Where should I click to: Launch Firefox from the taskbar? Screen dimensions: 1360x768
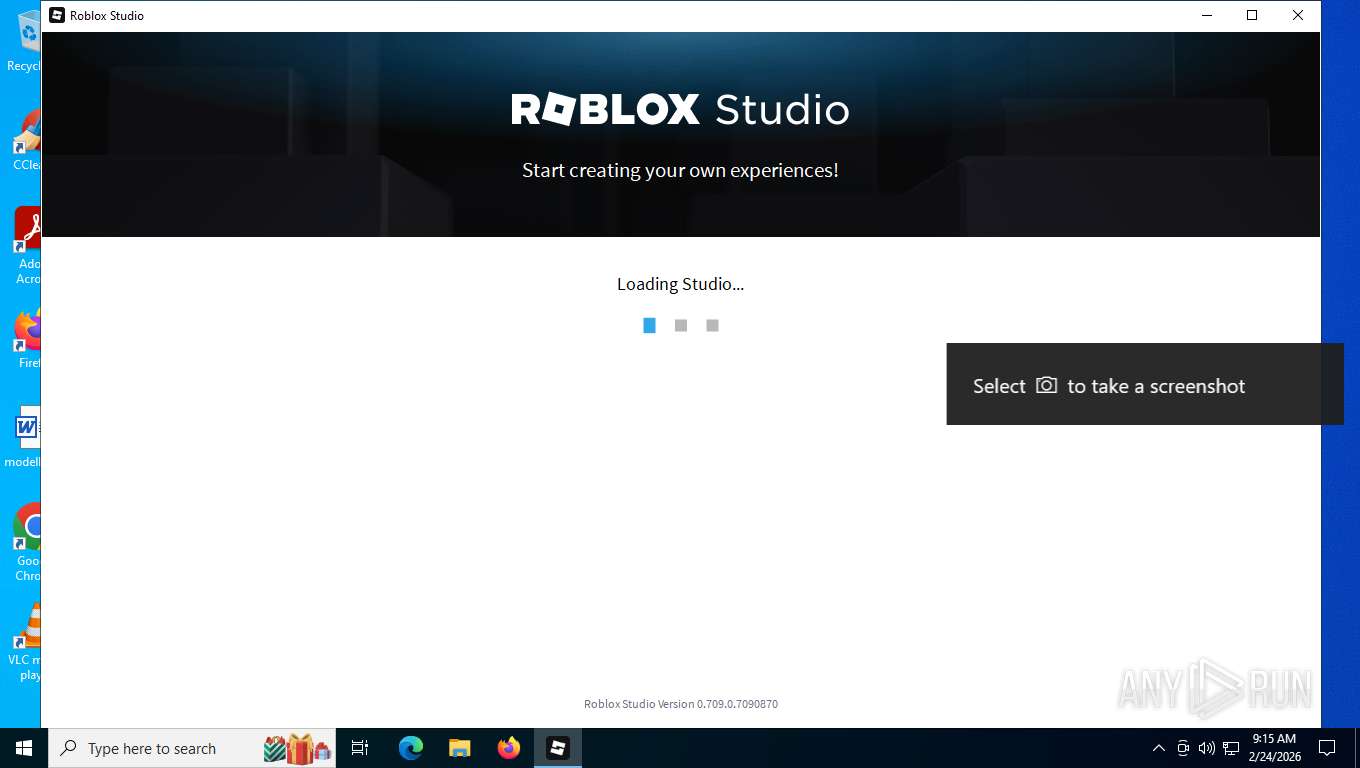click(x=509, y=748)
